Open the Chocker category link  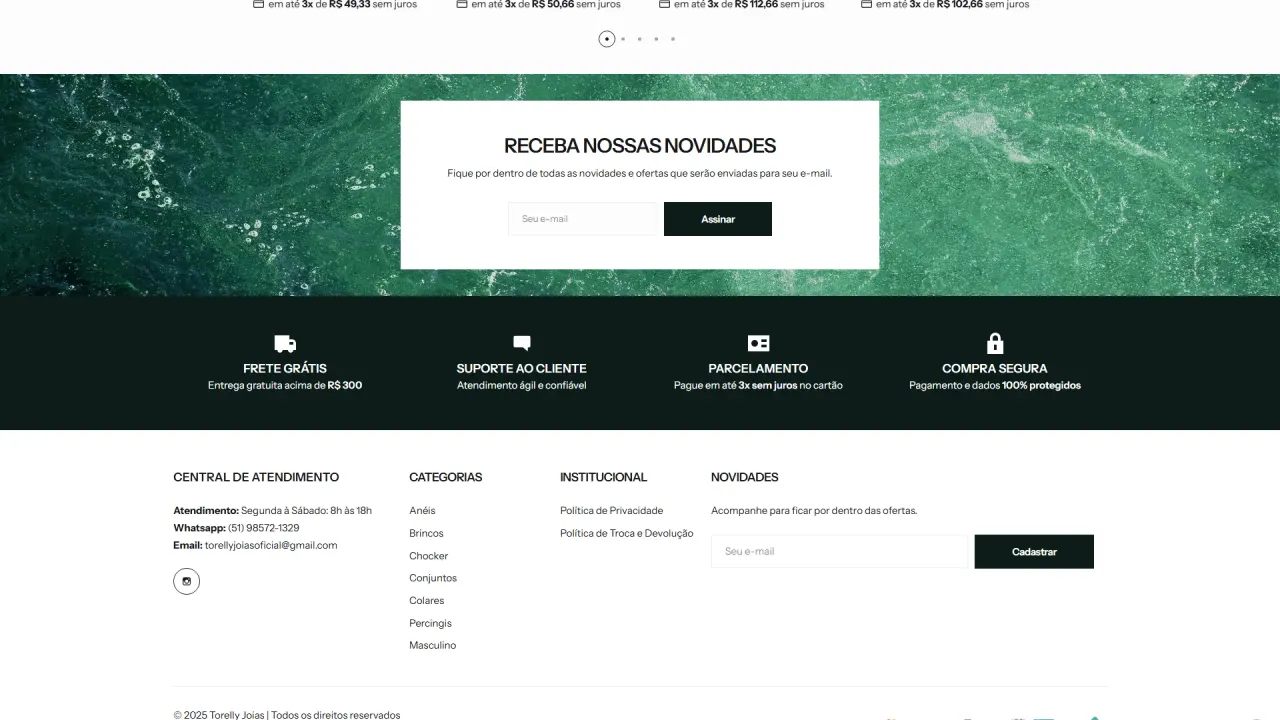(x=429, y=556)
